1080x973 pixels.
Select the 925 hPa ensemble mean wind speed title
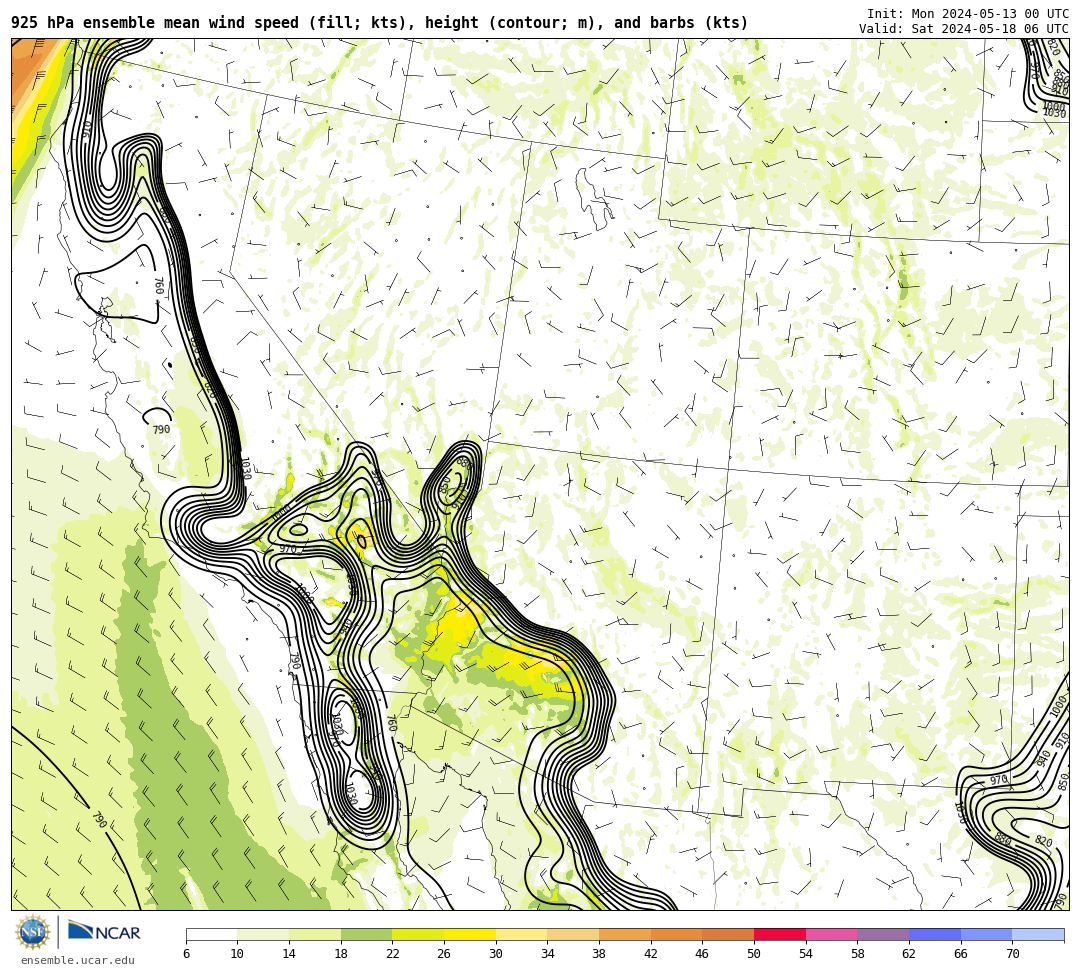pos(380,23)
